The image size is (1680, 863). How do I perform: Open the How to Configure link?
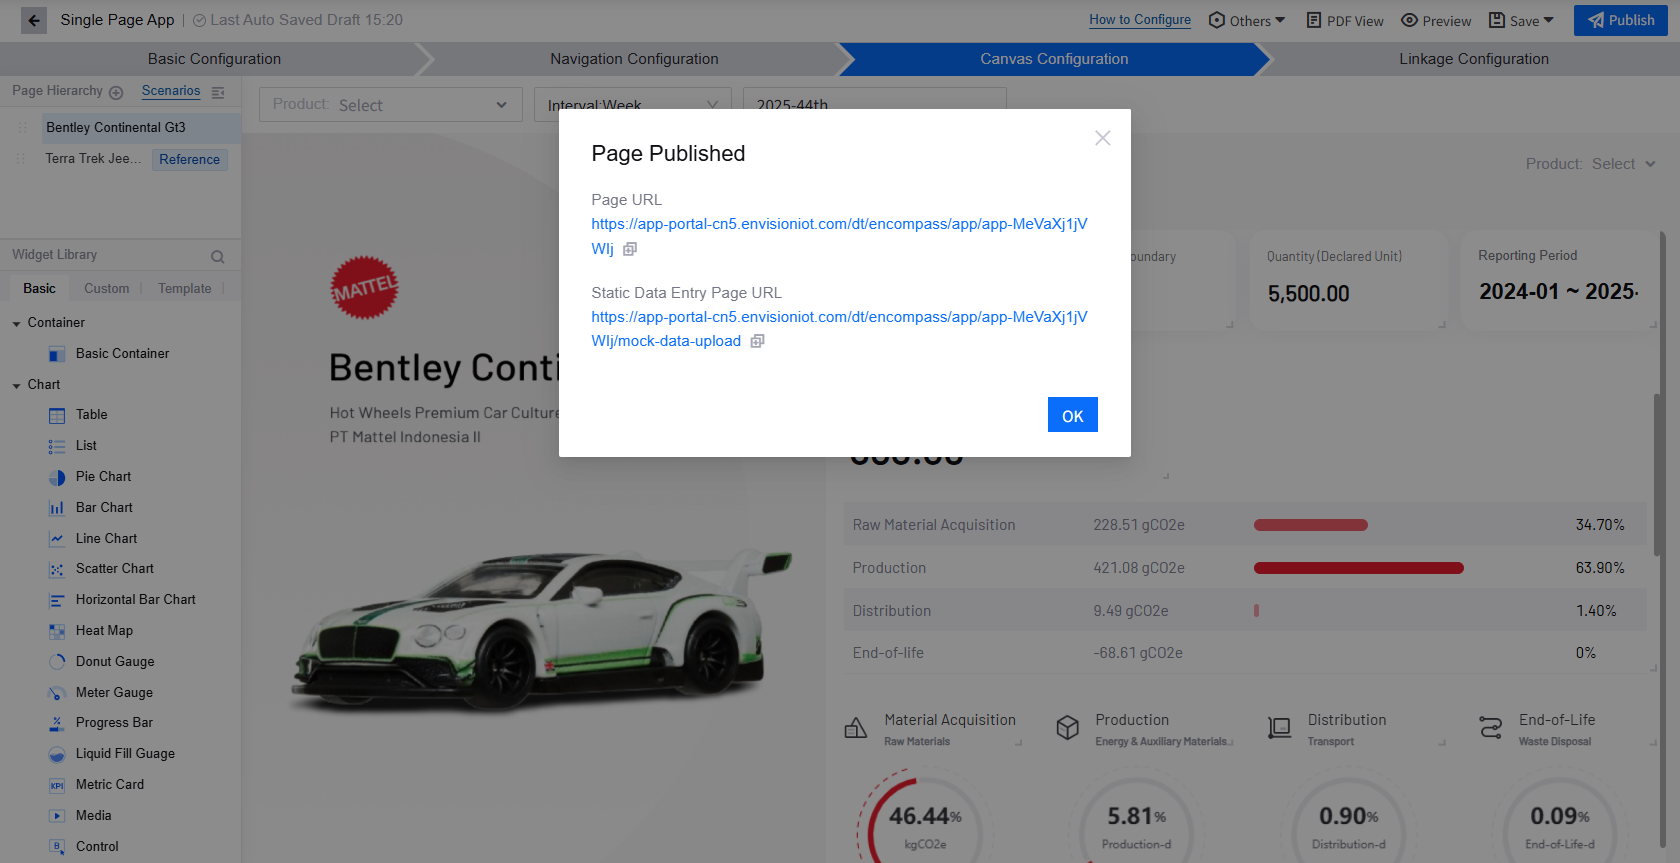(x=1140, y=20)
